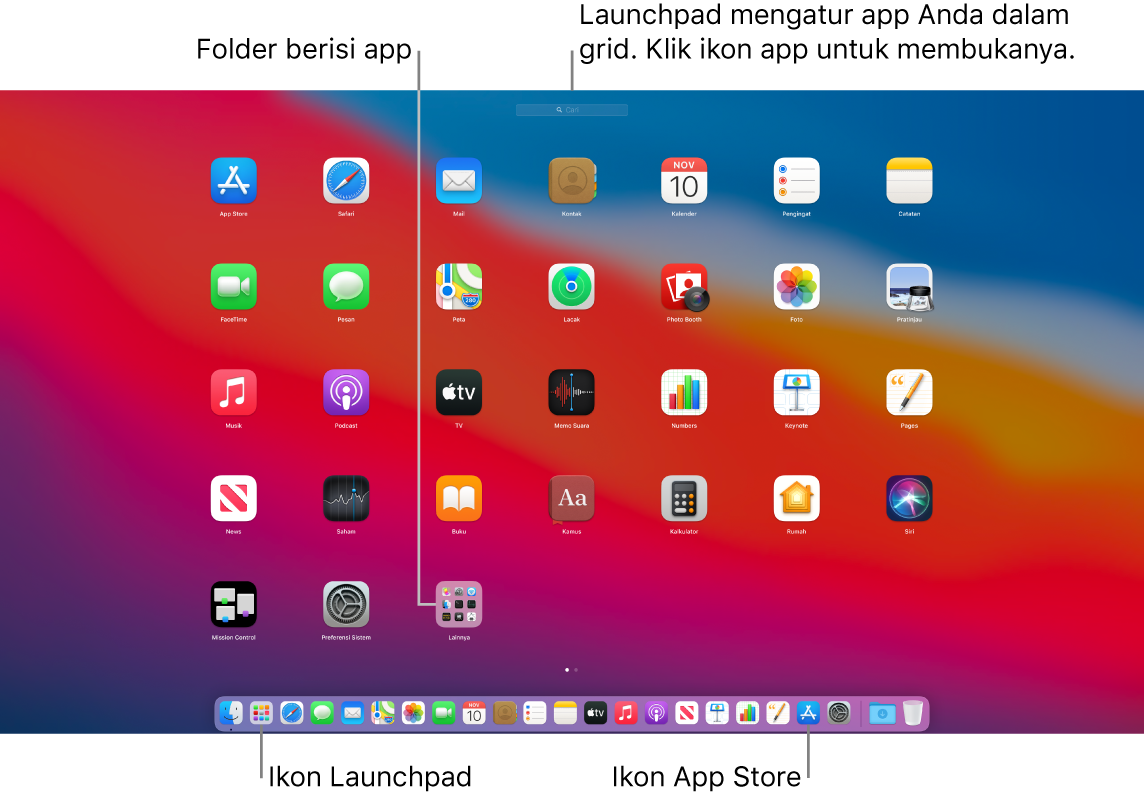This screenshot has height=798, width=1144.
Task: Open Numbers from the Dock
Action: [747, 713]
